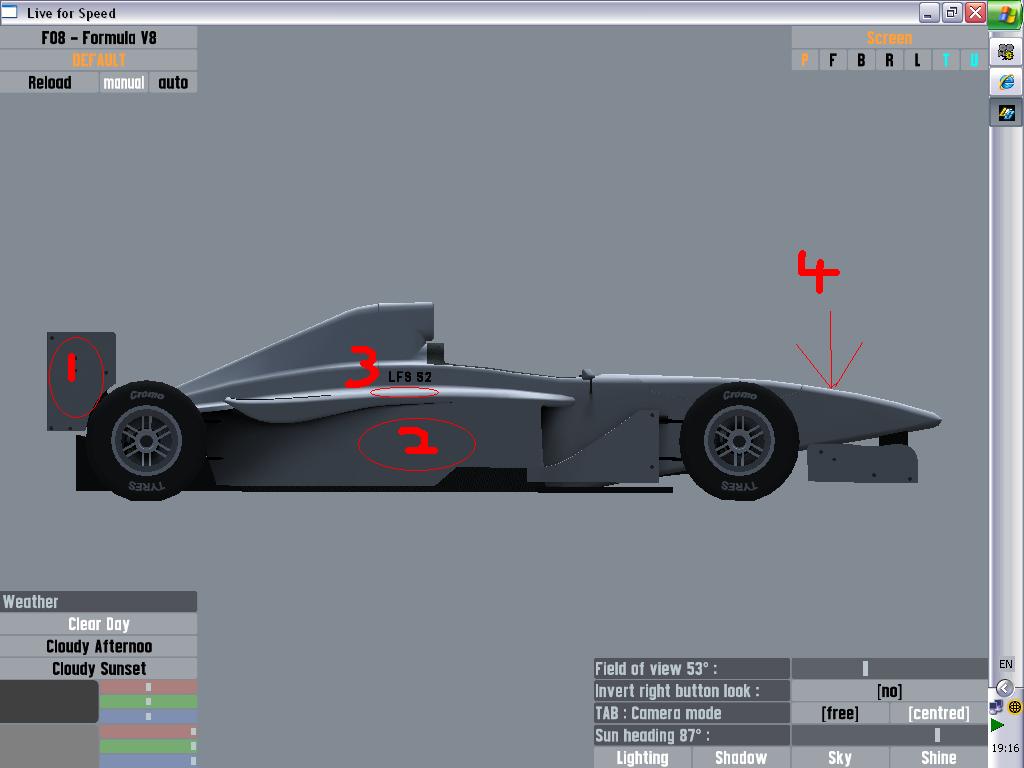Click the F08 - Formula V8 car selector
This screenshot has height=768, width=1024.
[x=99, y=38]
